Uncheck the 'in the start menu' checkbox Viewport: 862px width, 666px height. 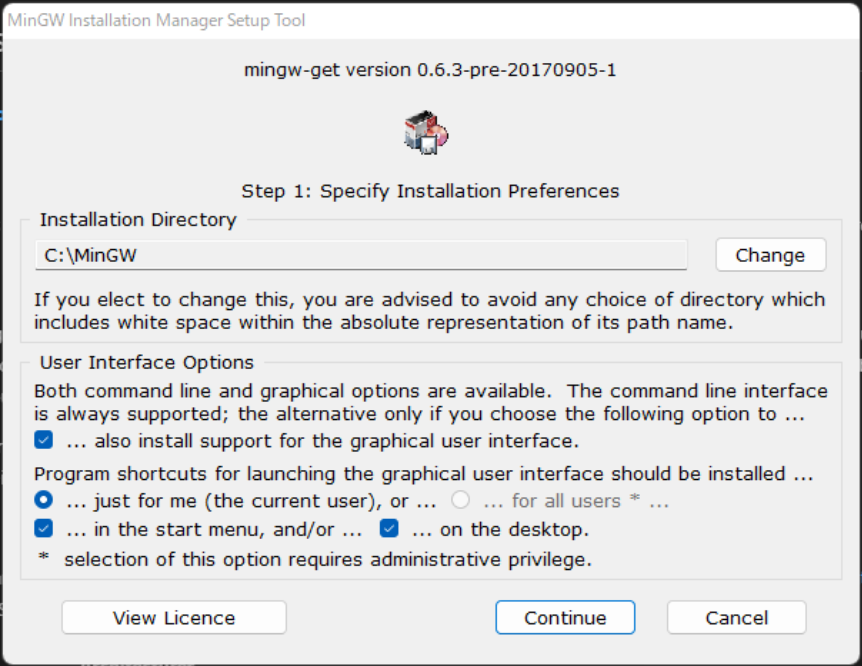[44, 529]
